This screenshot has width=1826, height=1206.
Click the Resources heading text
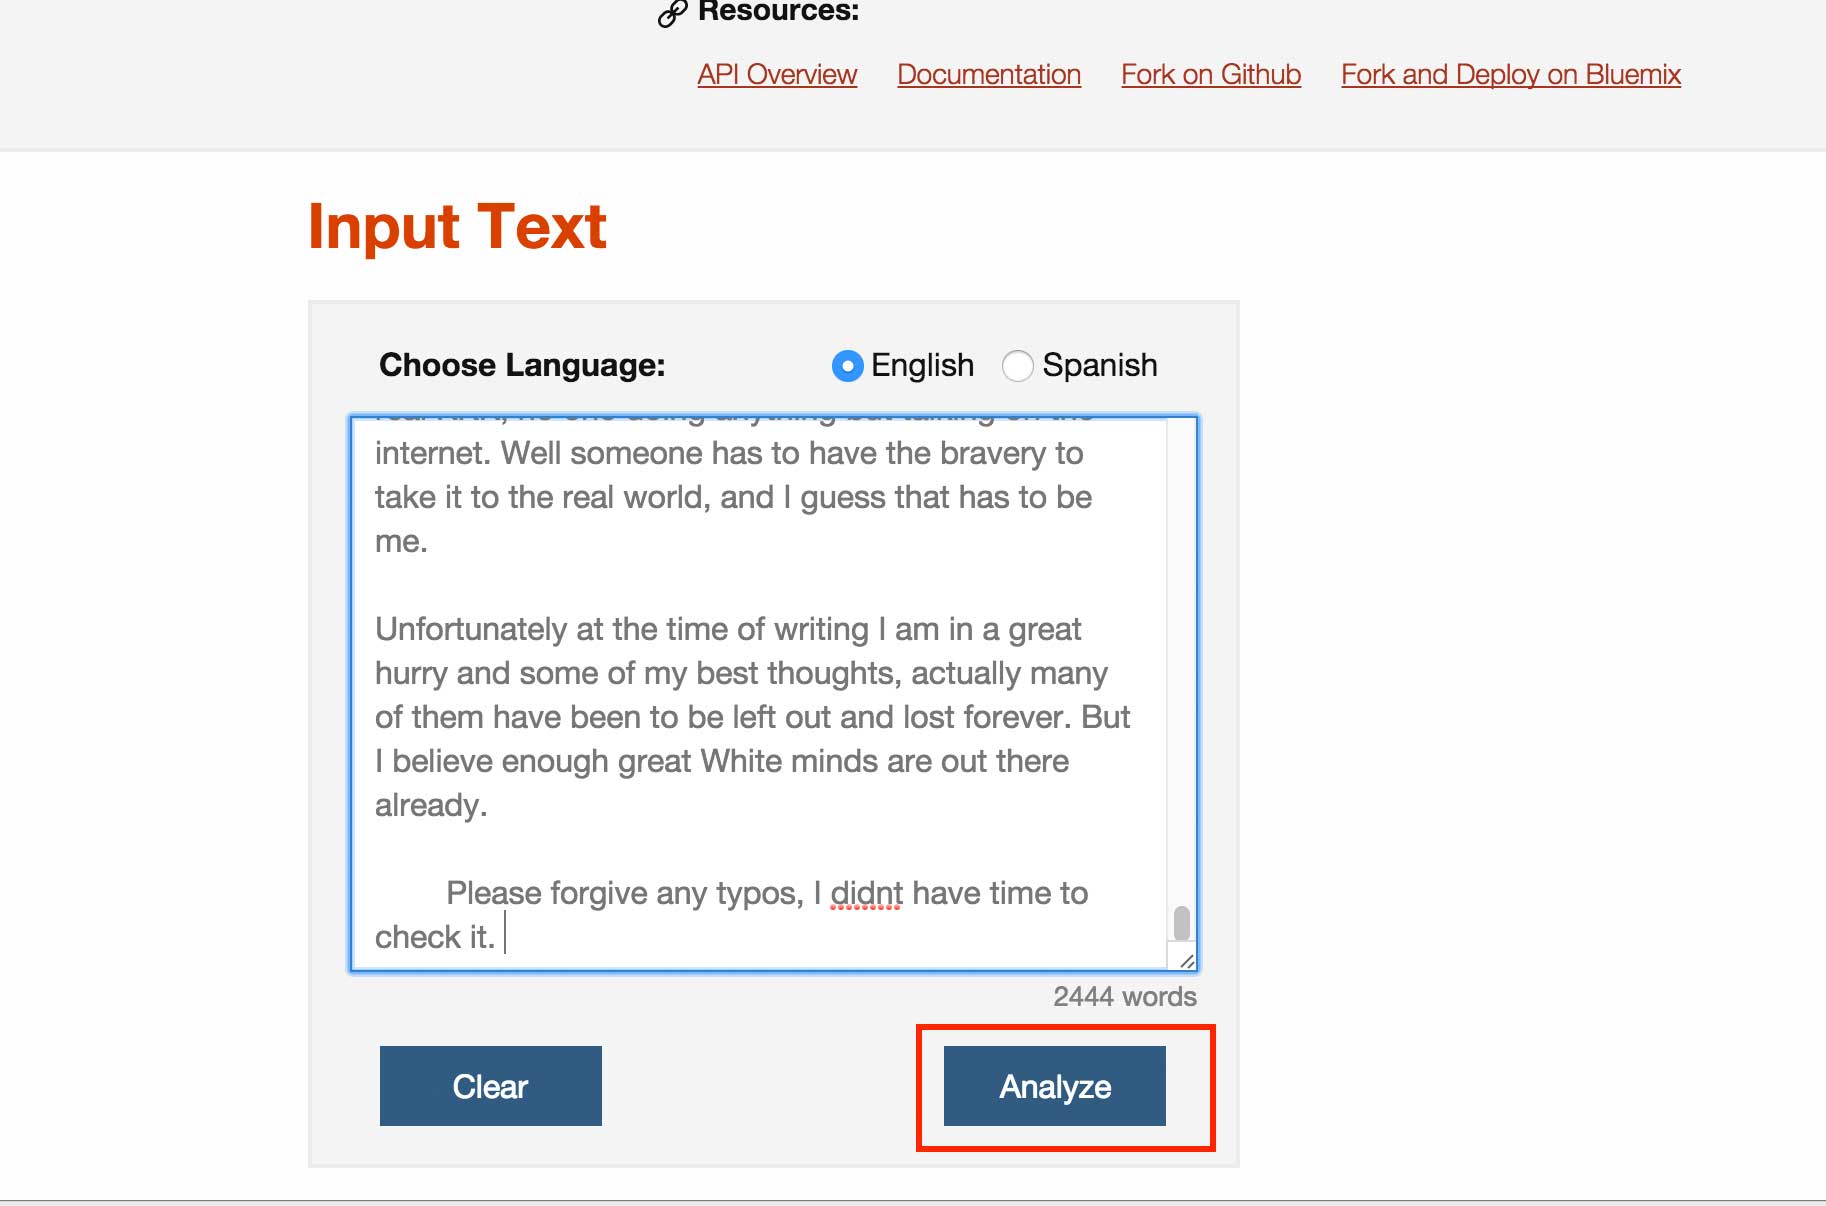[x=778, y=11]
